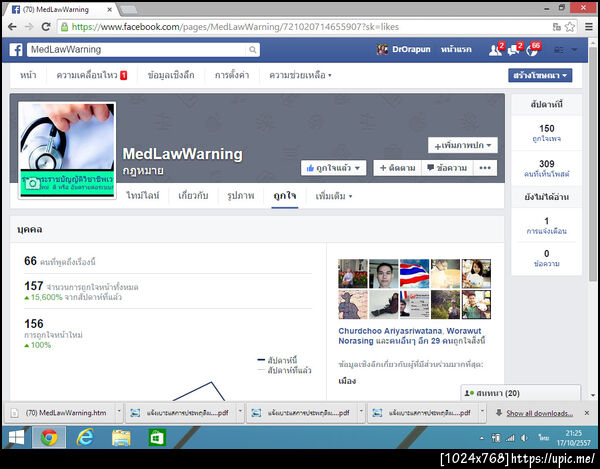Image resolution: width=600 pixels, height=469 pixels.
Task: Click 0 ข้อความ messages sidebar link
Action: (x=546, y=258)
